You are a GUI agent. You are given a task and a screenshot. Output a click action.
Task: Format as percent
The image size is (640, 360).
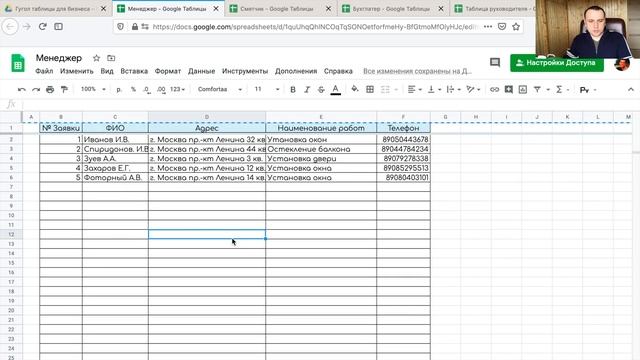click(x=133, y=89)
